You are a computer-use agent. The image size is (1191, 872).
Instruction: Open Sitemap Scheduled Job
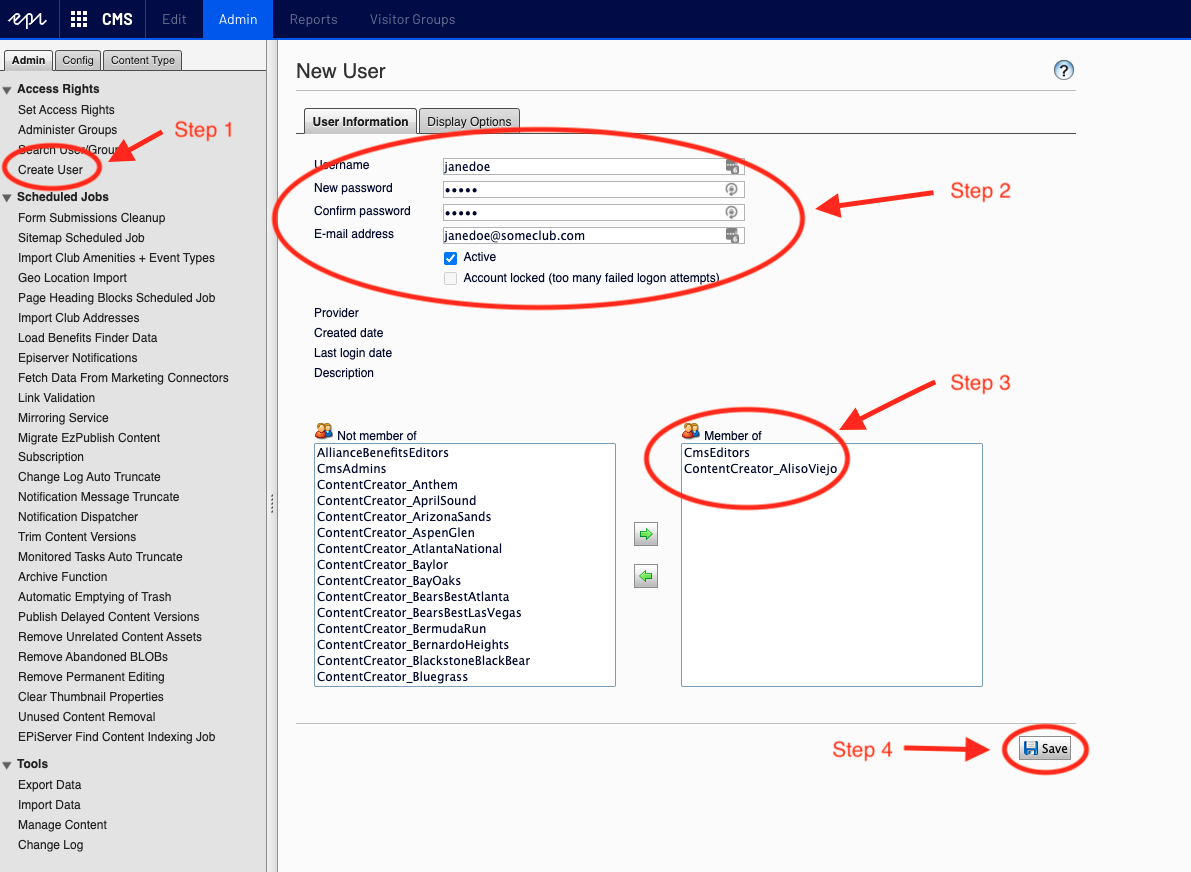[x=81, y=238]
